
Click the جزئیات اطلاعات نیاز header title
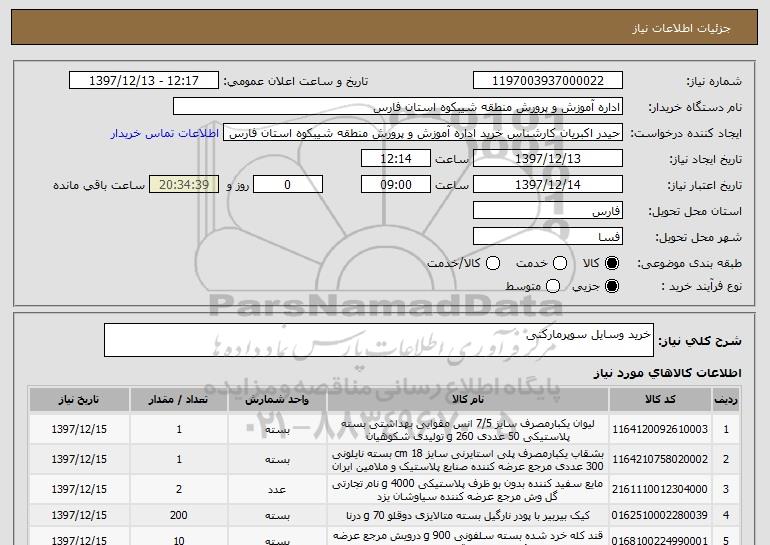tap(682, 28)
